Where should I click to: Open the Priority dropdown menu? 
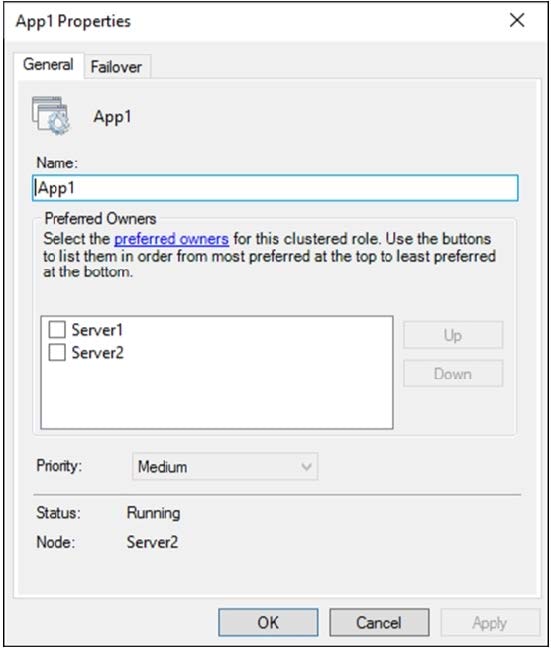tap(225, 466)
